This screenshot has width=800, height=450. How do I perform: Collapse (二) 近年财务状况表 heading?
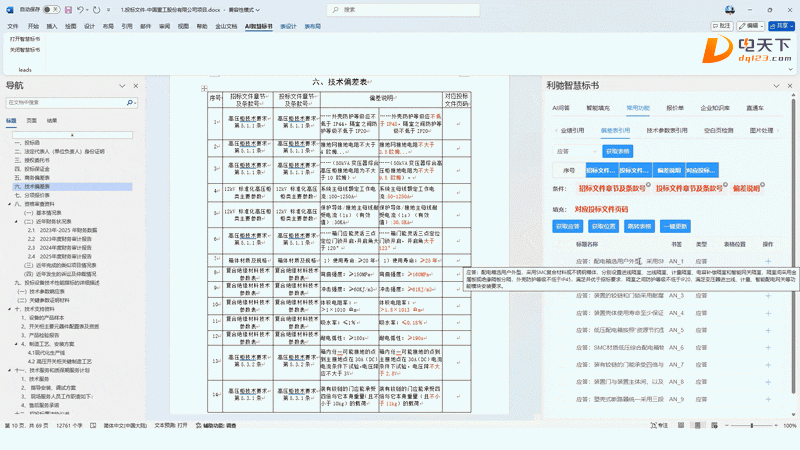point(16,221)
